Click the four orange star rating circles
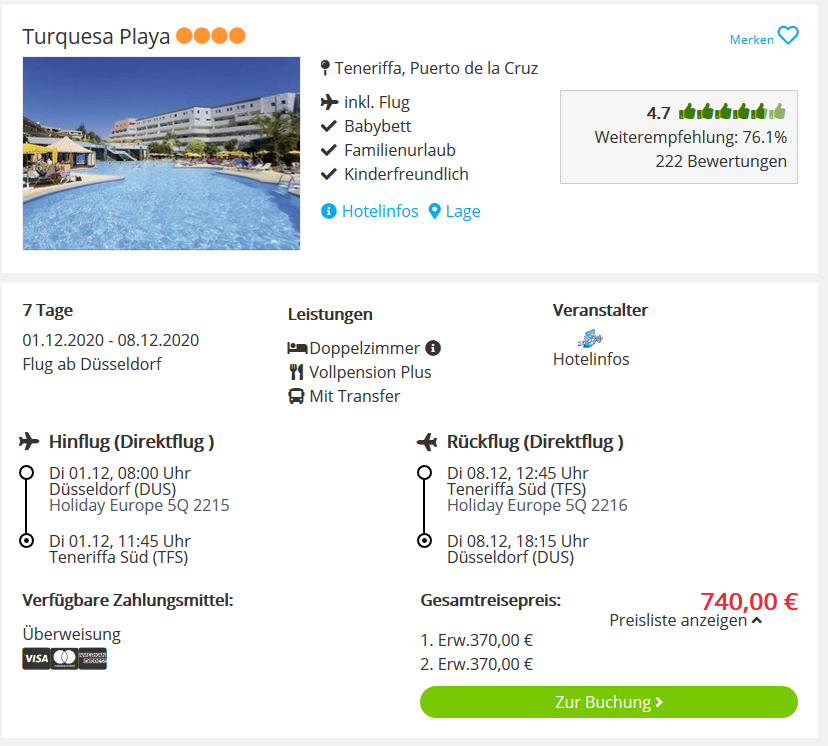The height and width of the screenshot is (746, 828). tap(210, 37)
